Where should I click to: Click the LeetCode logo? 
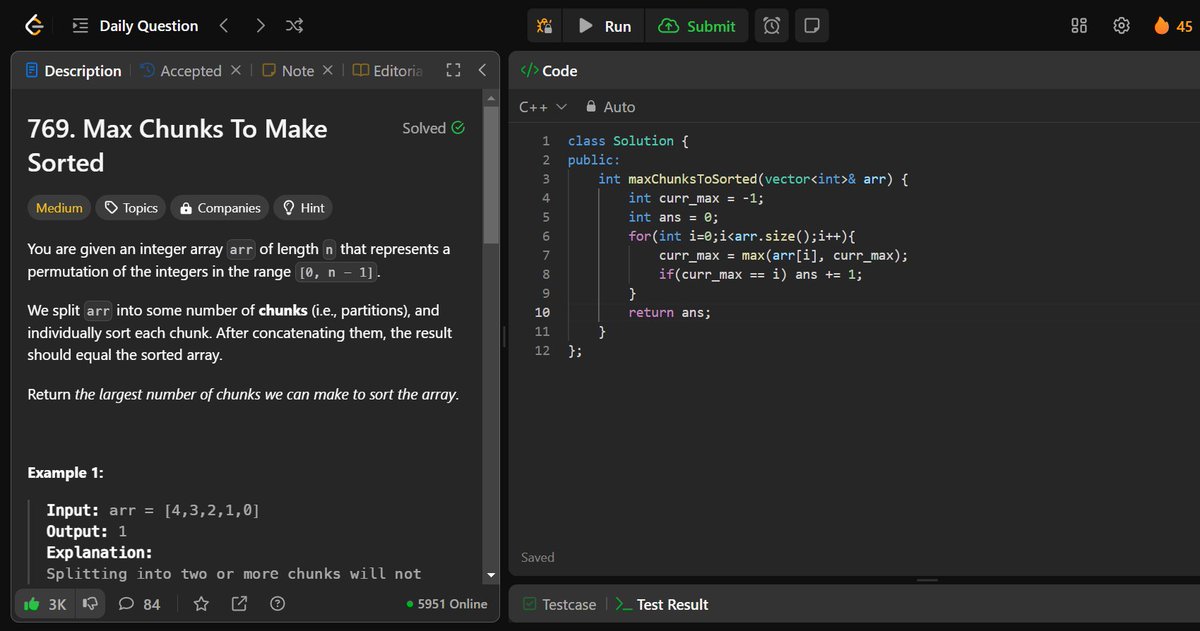33,24
